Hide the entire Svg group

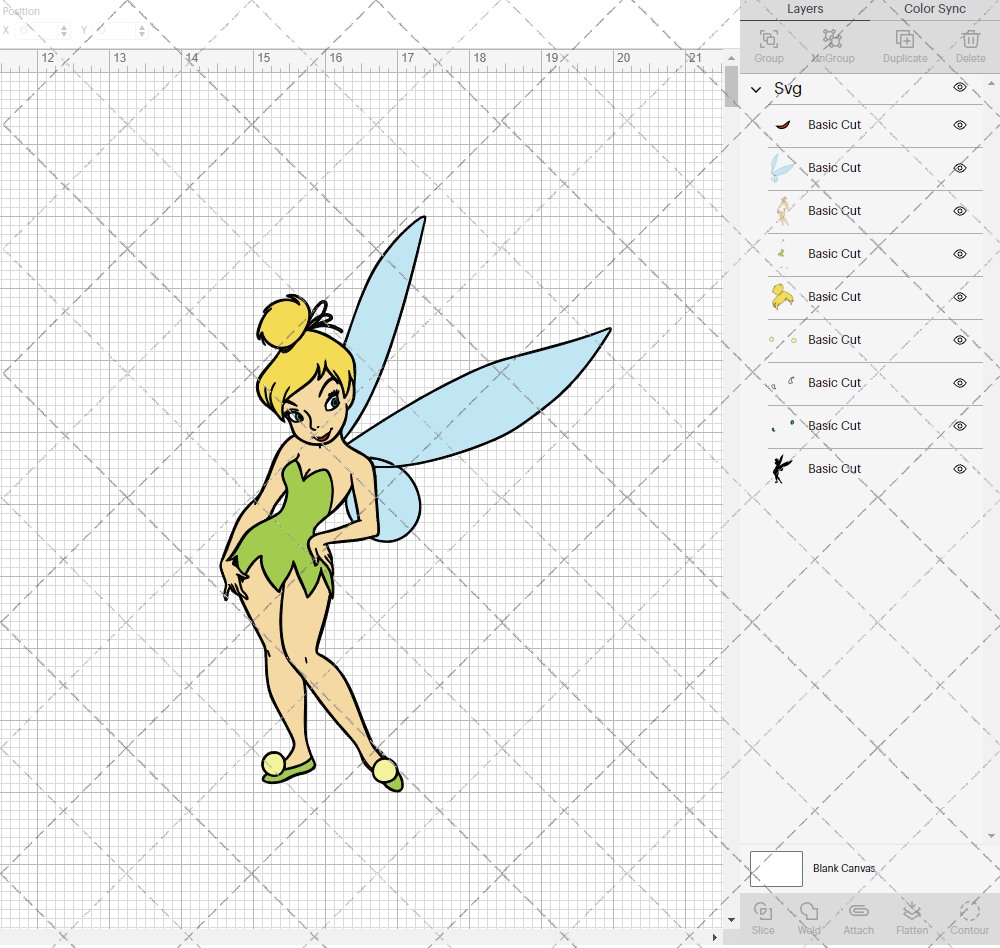pos(960,87)
